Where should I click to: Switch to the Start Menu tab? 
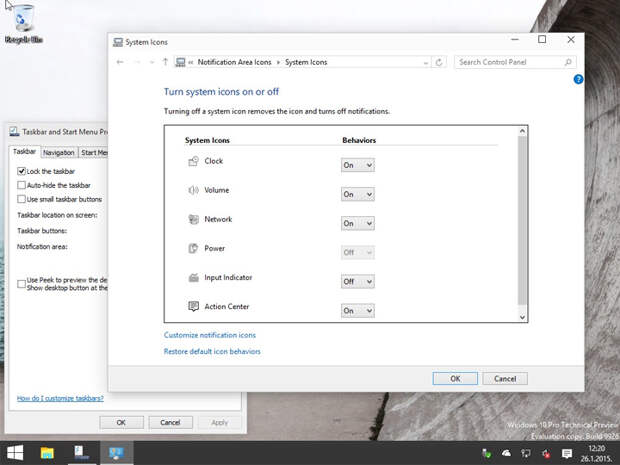point(94,153)
